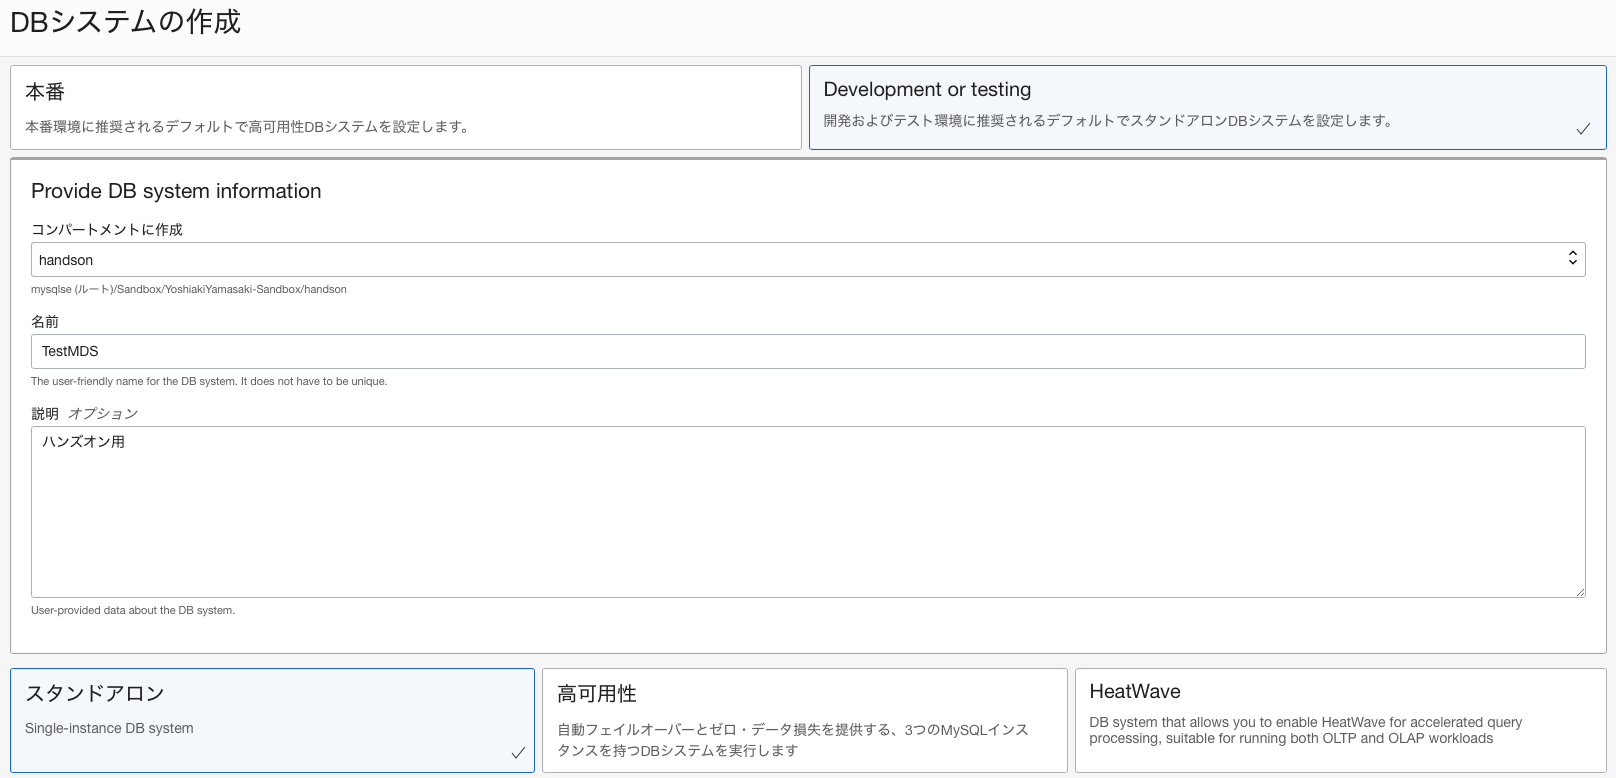Choose the 高可用性 high availability card
The height and width of the screenshot is (778, 1616).
[x=804, y=720]
